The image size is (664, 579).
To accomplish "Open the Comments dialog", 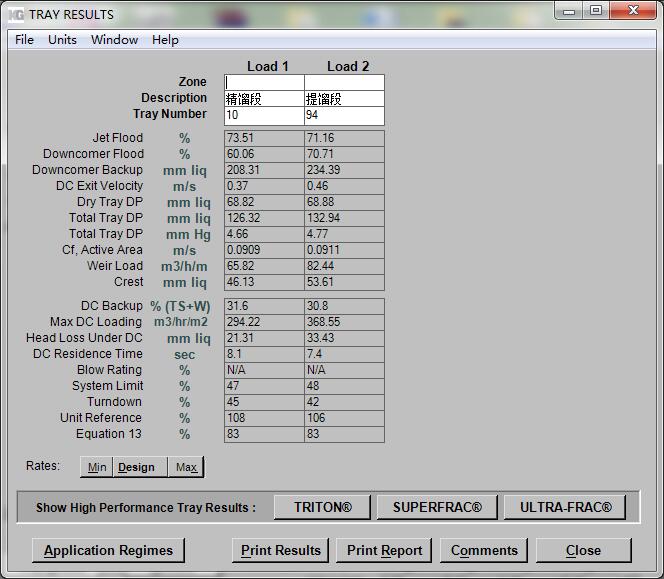I will 484,551.
